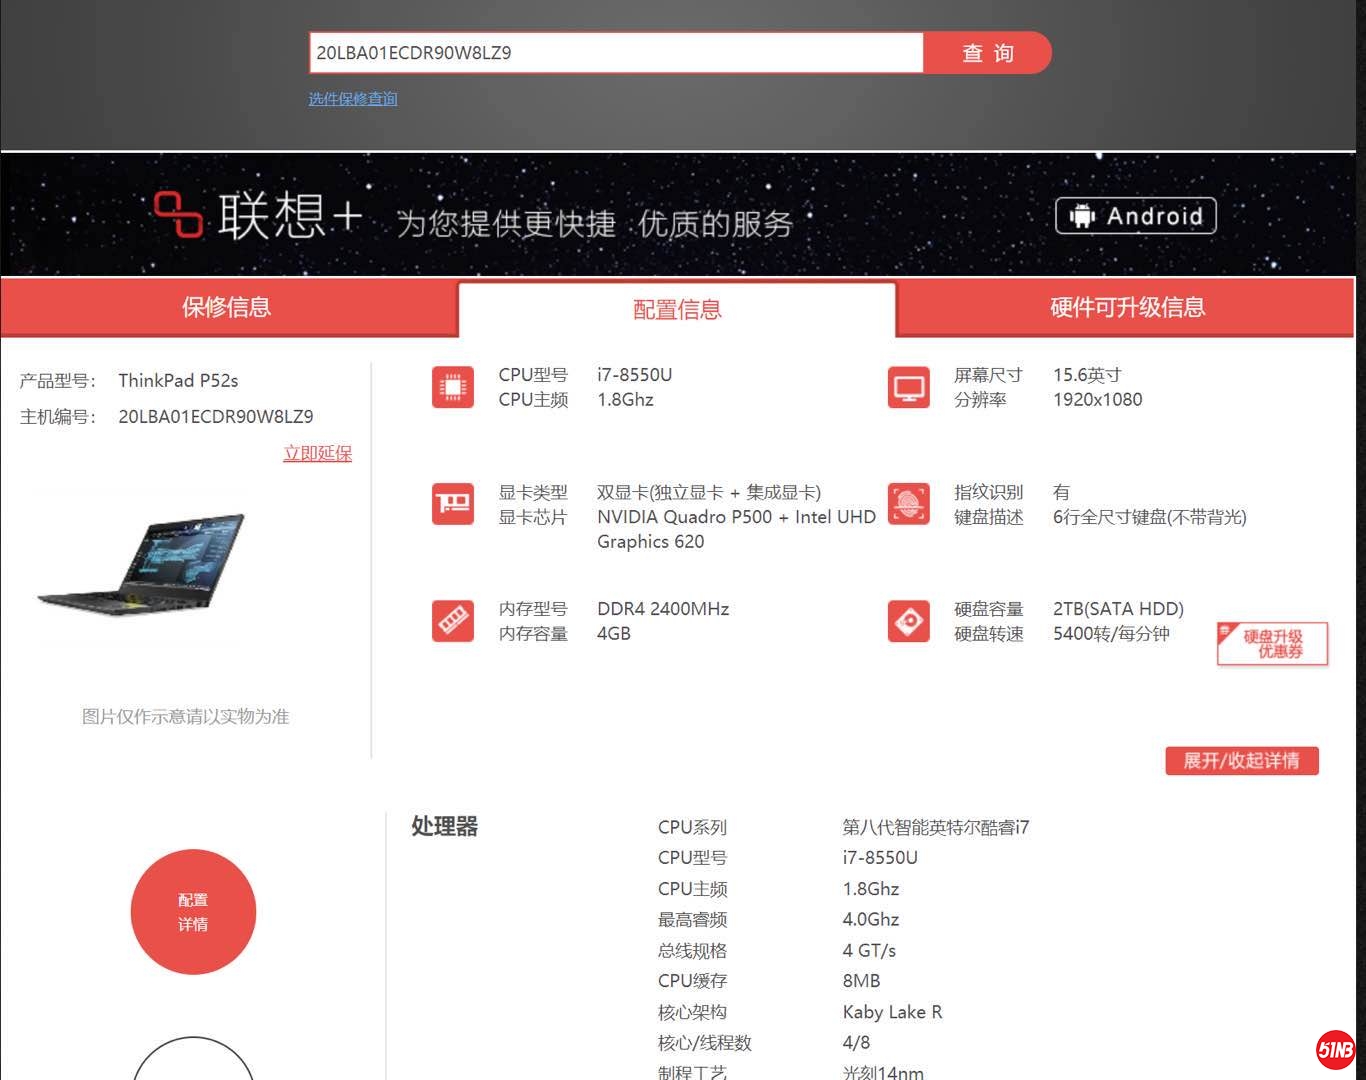
Task: Click the 立即延保 extend warranty link
Action: (x=317, y=453)
